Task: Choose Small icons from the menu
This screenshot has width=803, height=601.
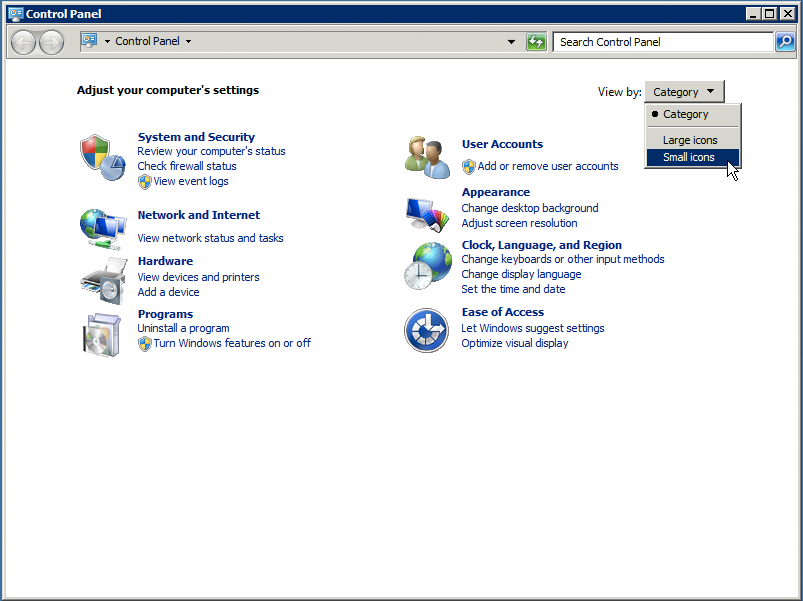Action: (x=693, y=157)
